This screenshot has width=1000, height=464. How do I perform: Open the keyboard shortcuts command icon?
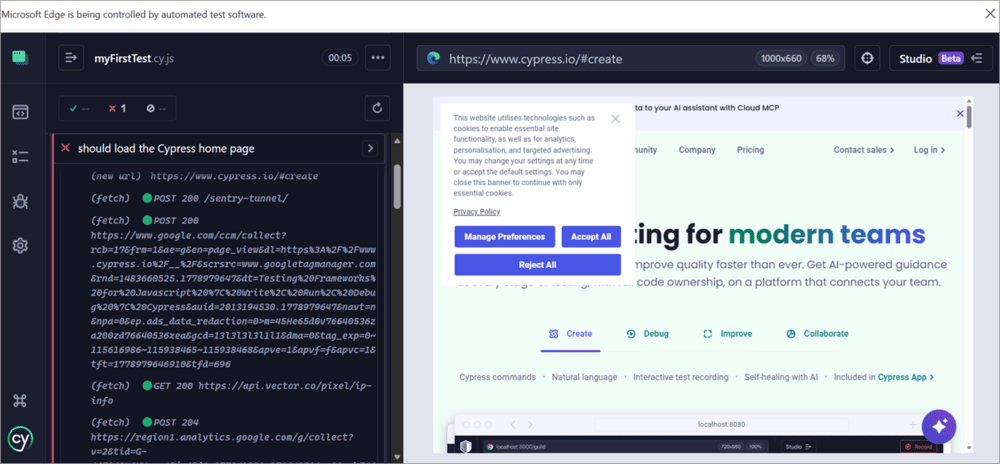coord(20,400)
